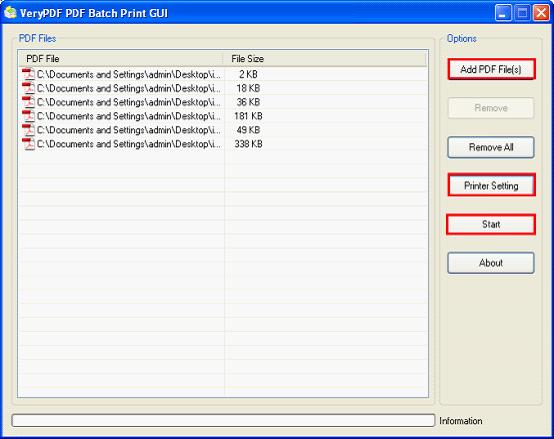The height and width of the screenshot is (439, 554).
Task: Select the file path row sized 36 KB
Action: (x=129, y=102)
